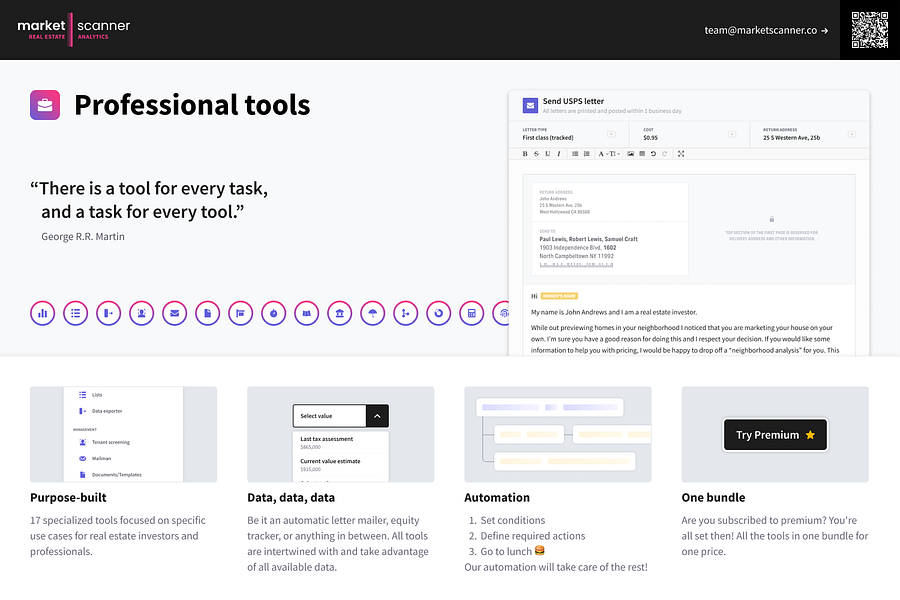Open Mailman in the menu preview

(95, 458)
